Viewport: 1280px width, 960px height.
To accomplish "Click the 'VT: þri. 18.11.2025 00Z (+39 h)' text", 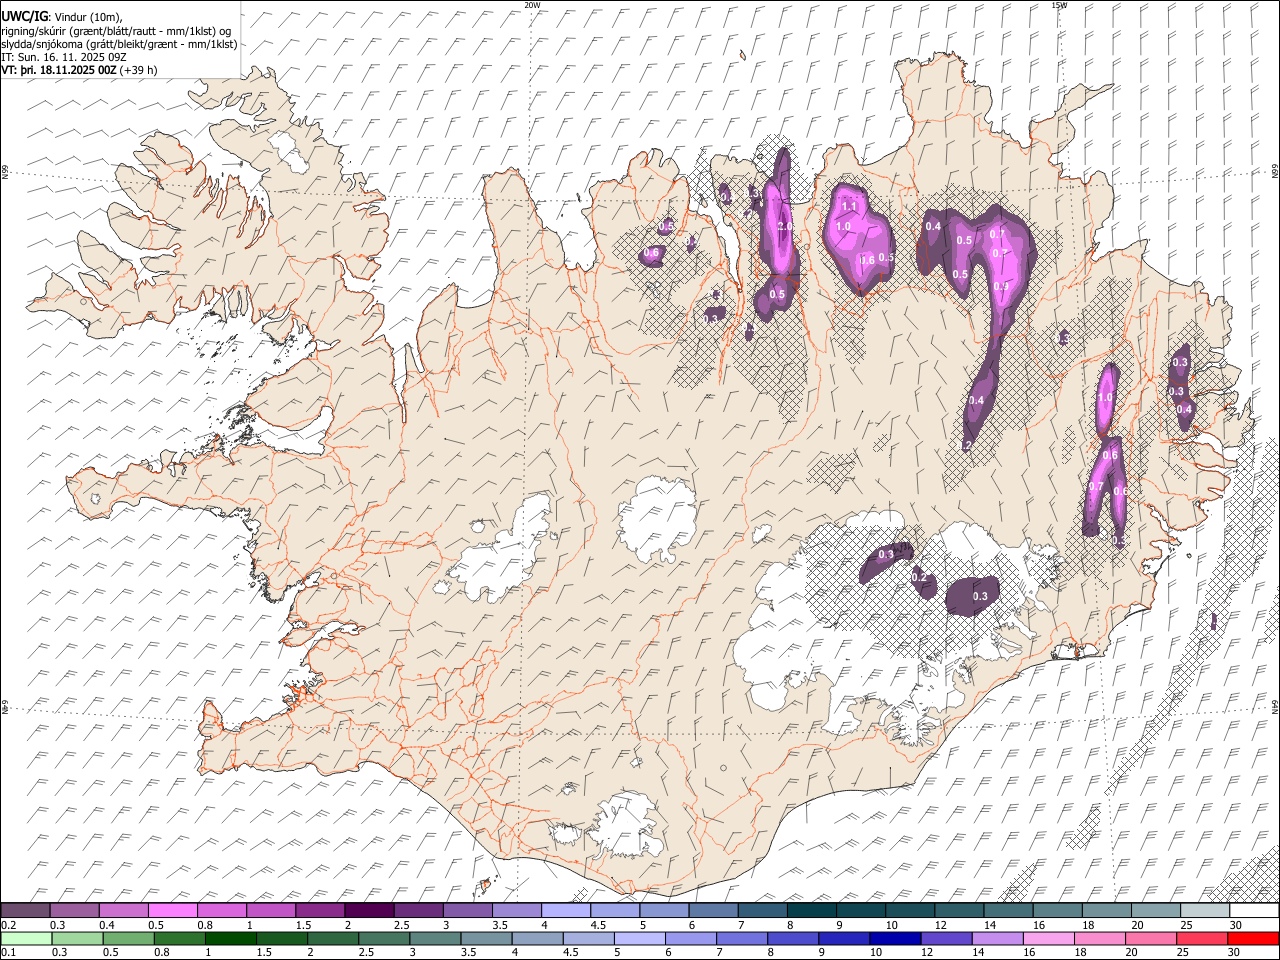I will point(79,70).
